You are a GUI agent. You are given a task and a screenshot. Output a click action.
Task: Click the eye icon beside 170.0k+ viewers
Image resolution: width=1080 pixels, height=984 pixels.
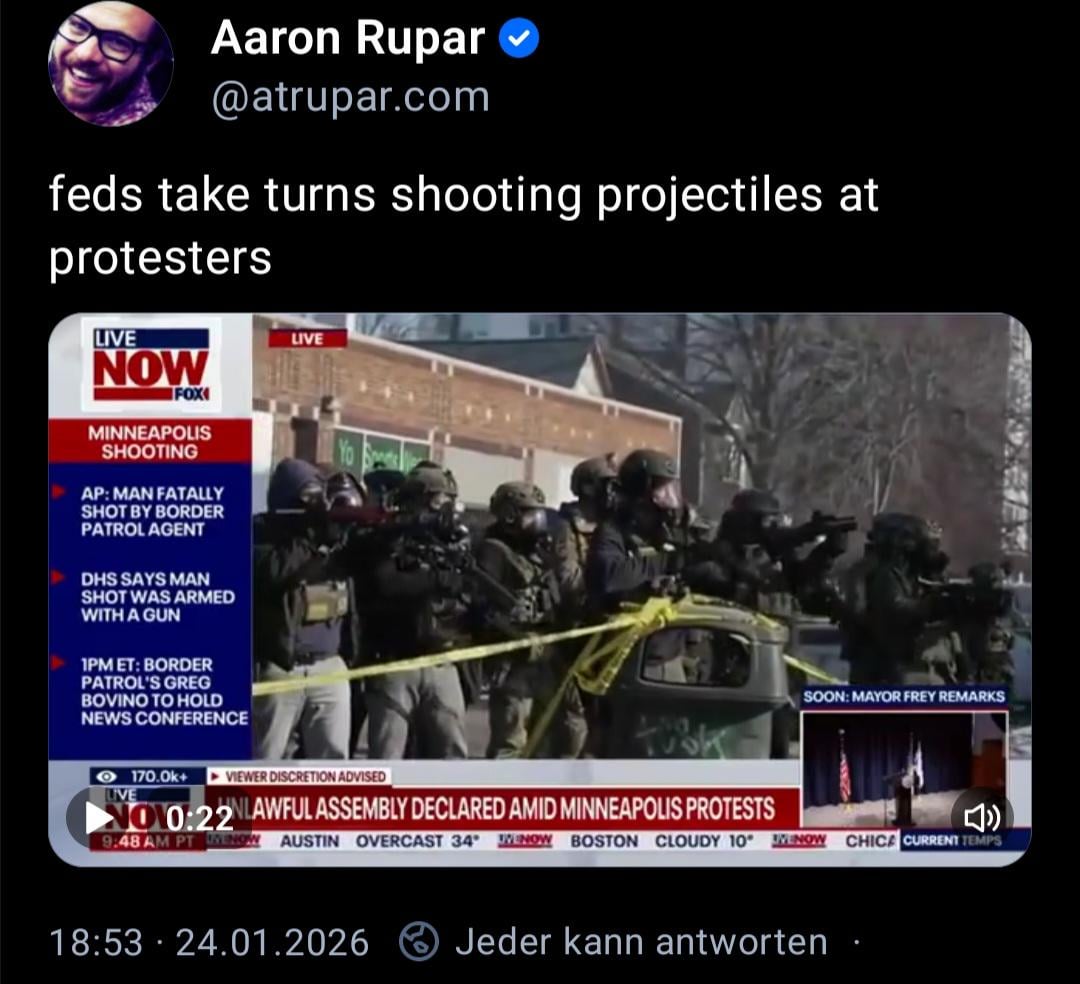105,777
